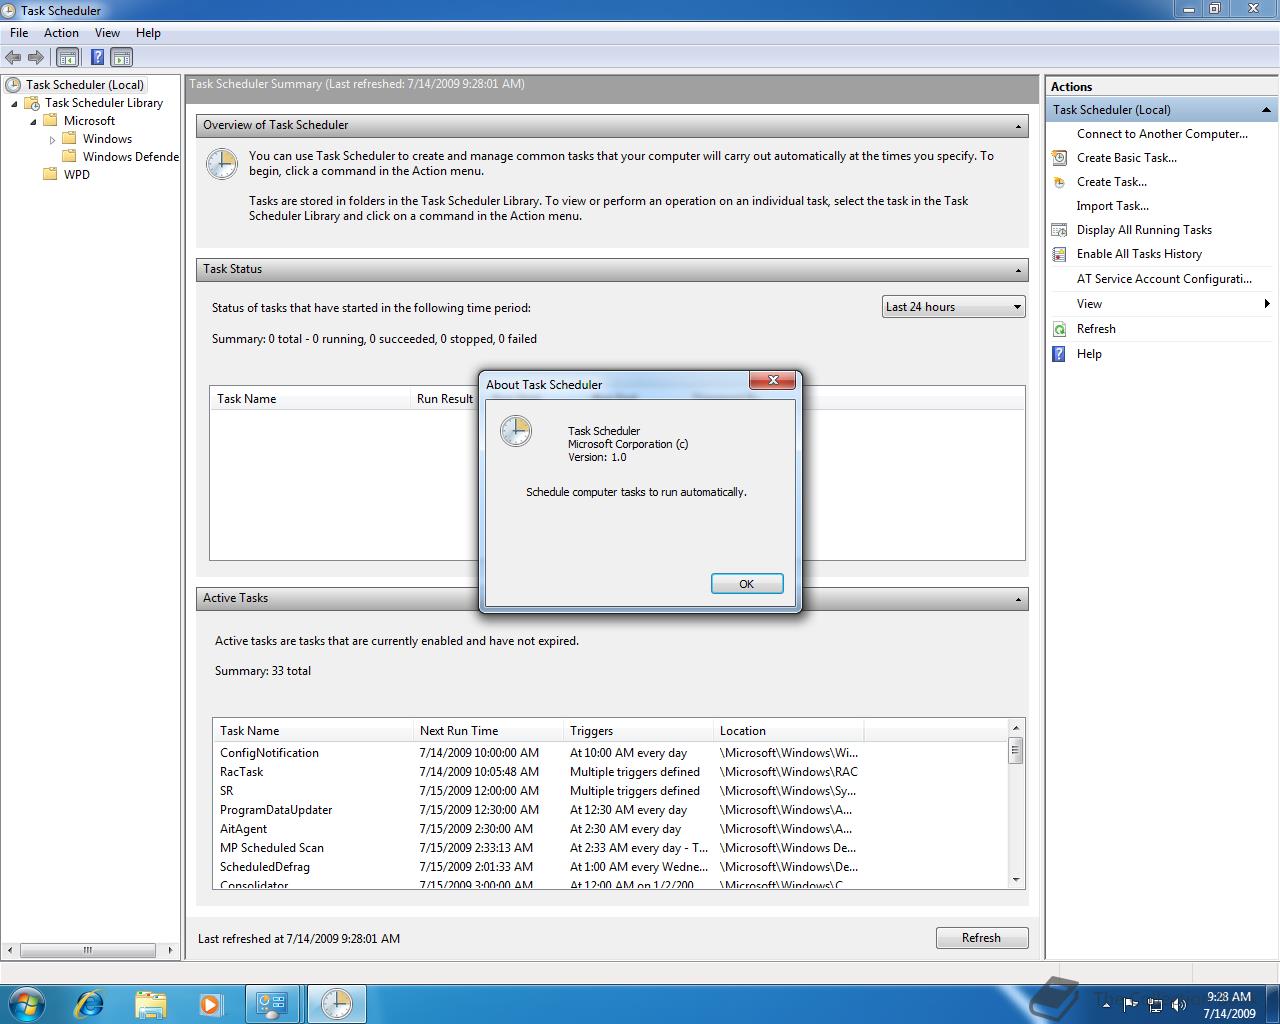1280x1024 pixels.
Task: Open the View menu in menu bar
Action: (107, 33)
